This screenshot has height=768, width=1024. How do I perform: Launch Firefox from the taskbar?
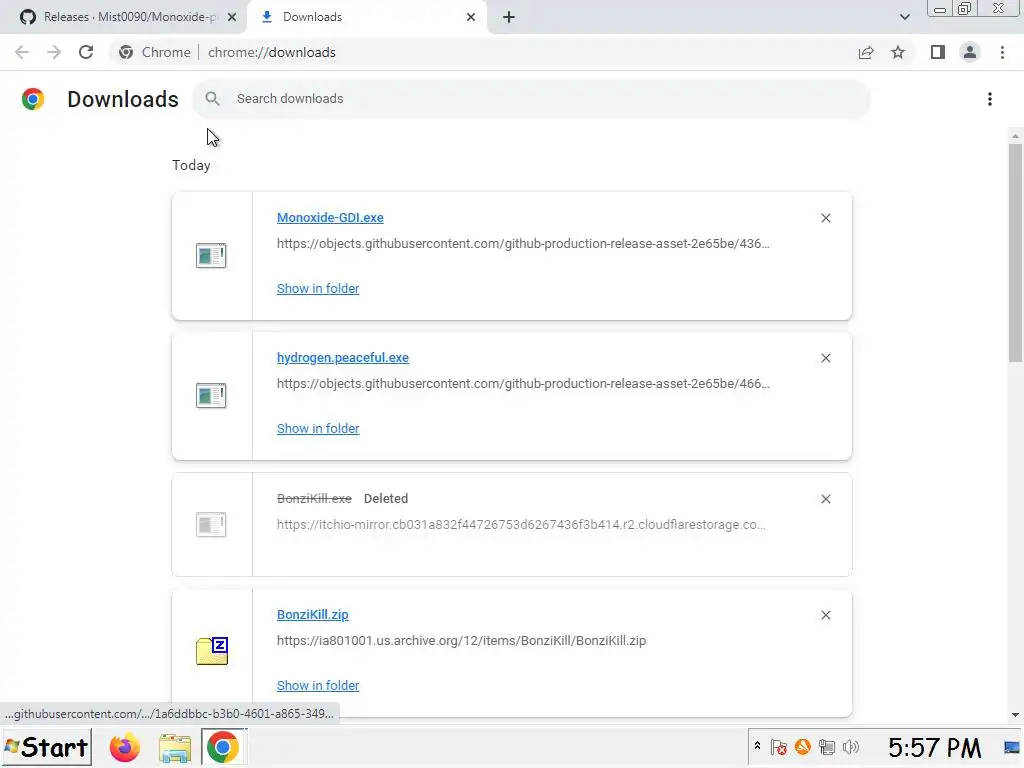click(x=125, y=747)
